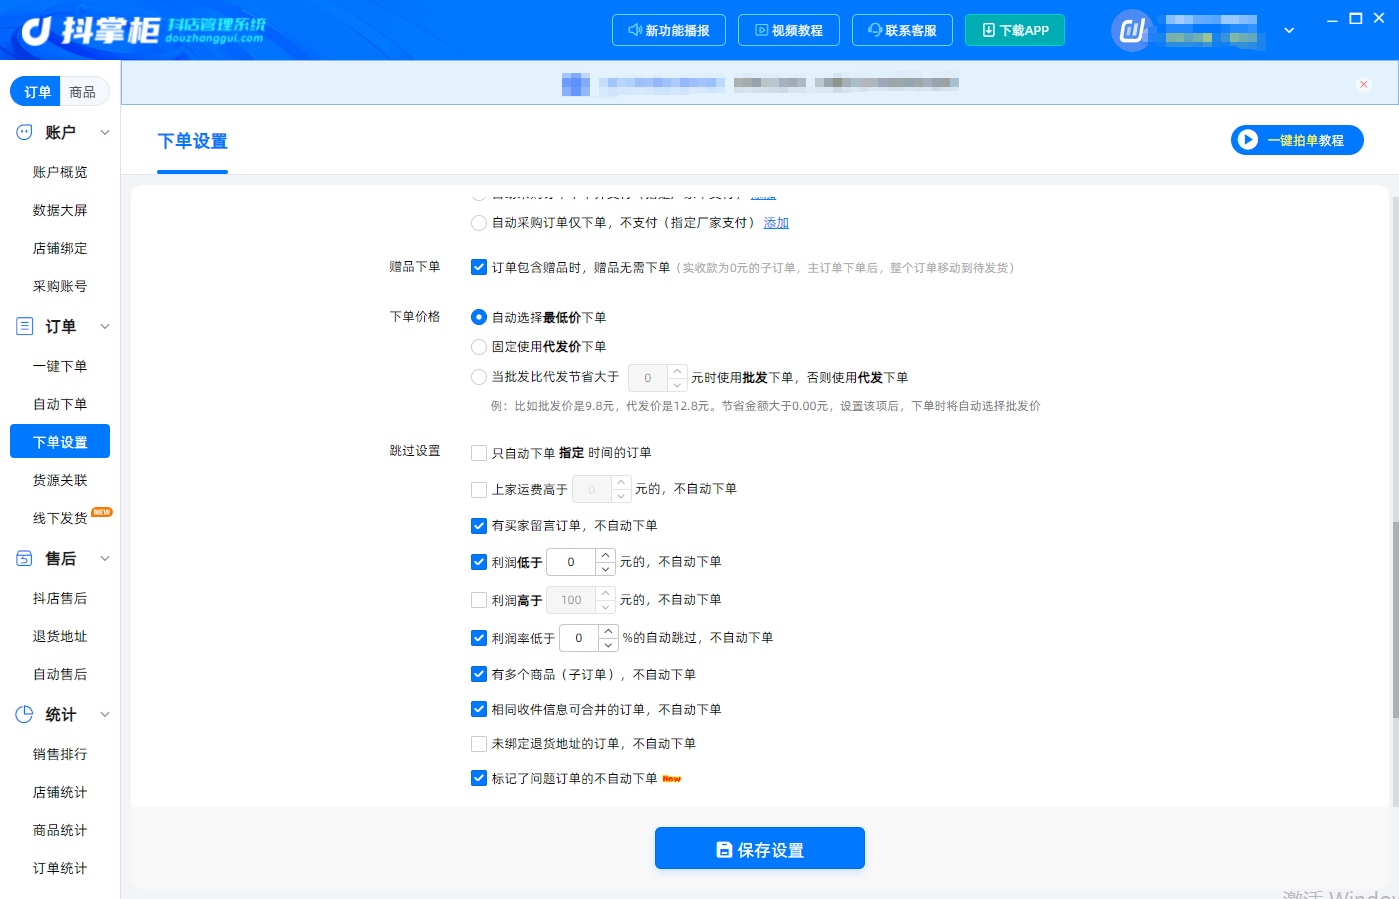This screenshot has height=899, width=1399.
Task: Close the notification banner
Action: tap(1363, 84)
